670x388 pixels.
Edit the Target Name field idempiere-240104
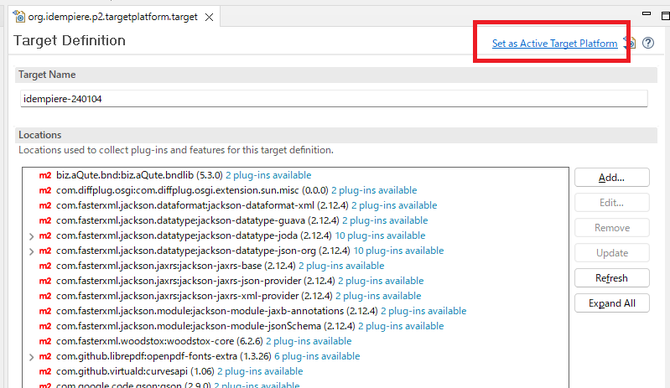[334, 99]
